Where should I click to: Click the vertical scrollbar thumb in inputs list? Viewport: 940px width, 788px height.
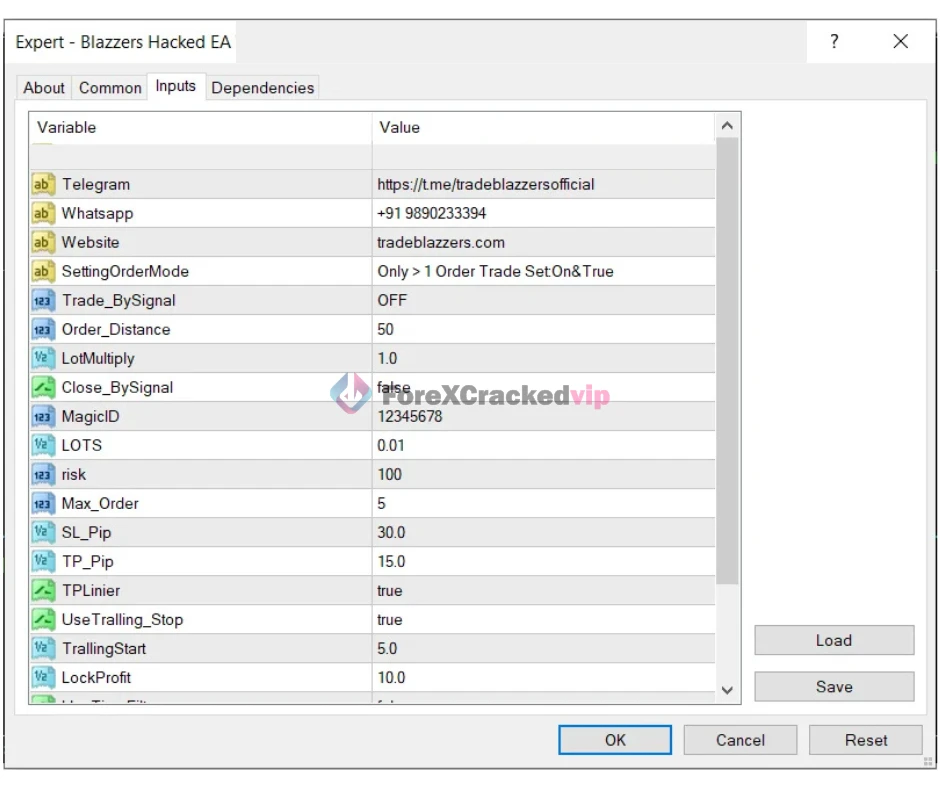point(727,360)
